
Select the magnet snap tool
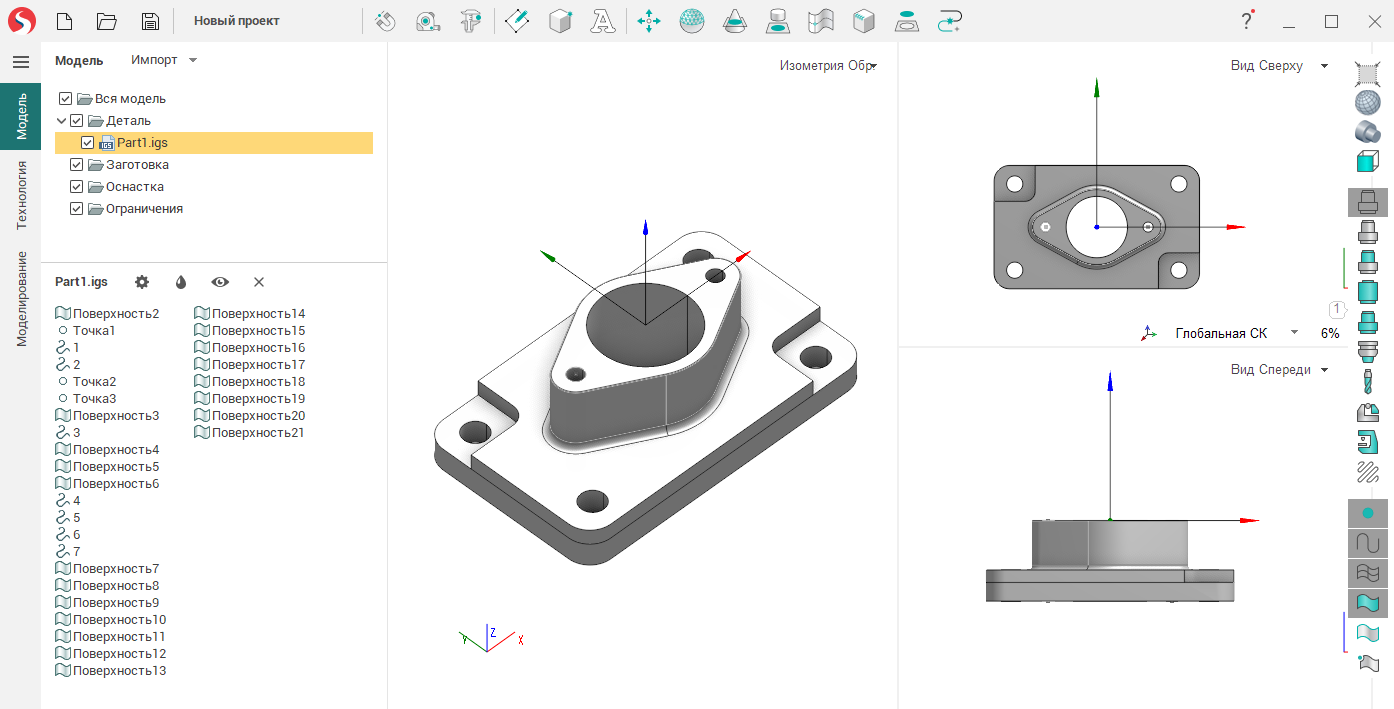point(386,21)
